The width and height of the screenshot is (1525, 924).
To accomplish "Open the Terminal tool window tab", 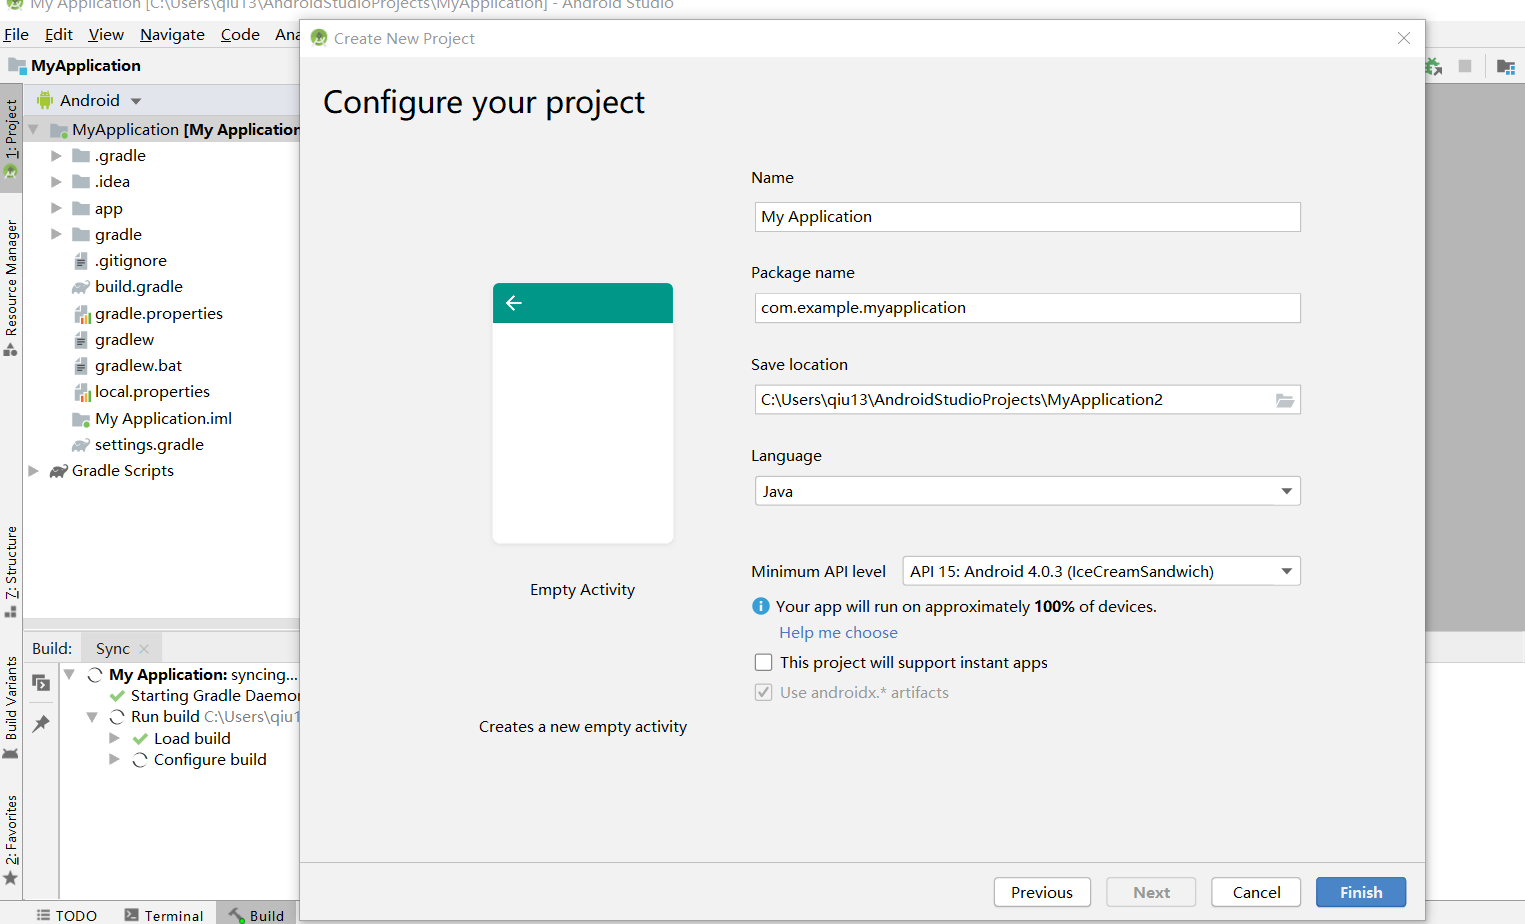I will 164,915.
